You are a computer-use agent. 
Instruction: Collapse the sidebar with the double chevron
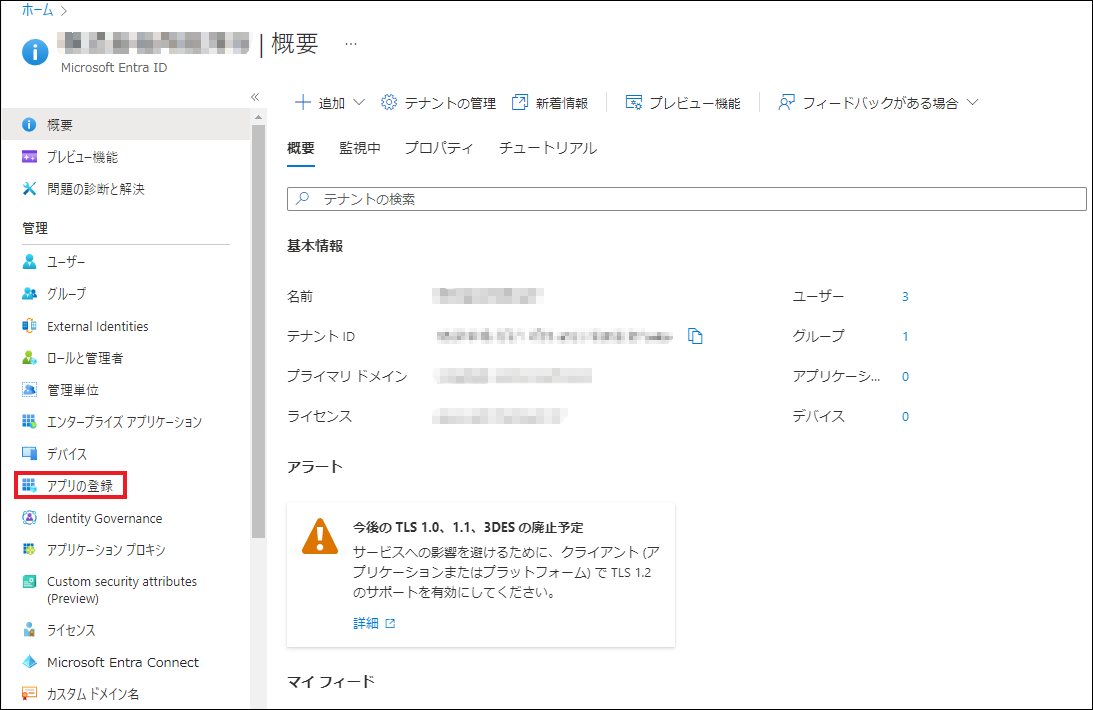255,97
